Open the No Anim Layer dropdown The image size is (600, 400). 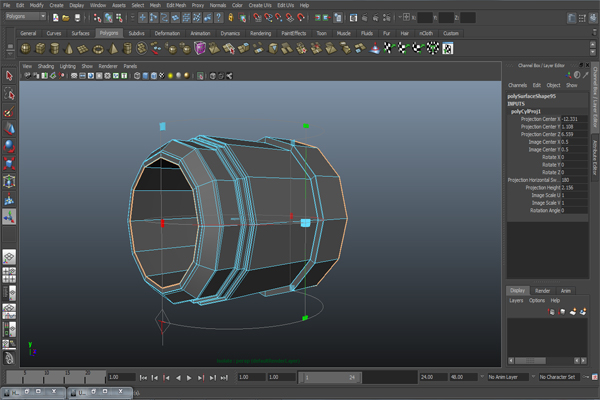pos(508,377)
